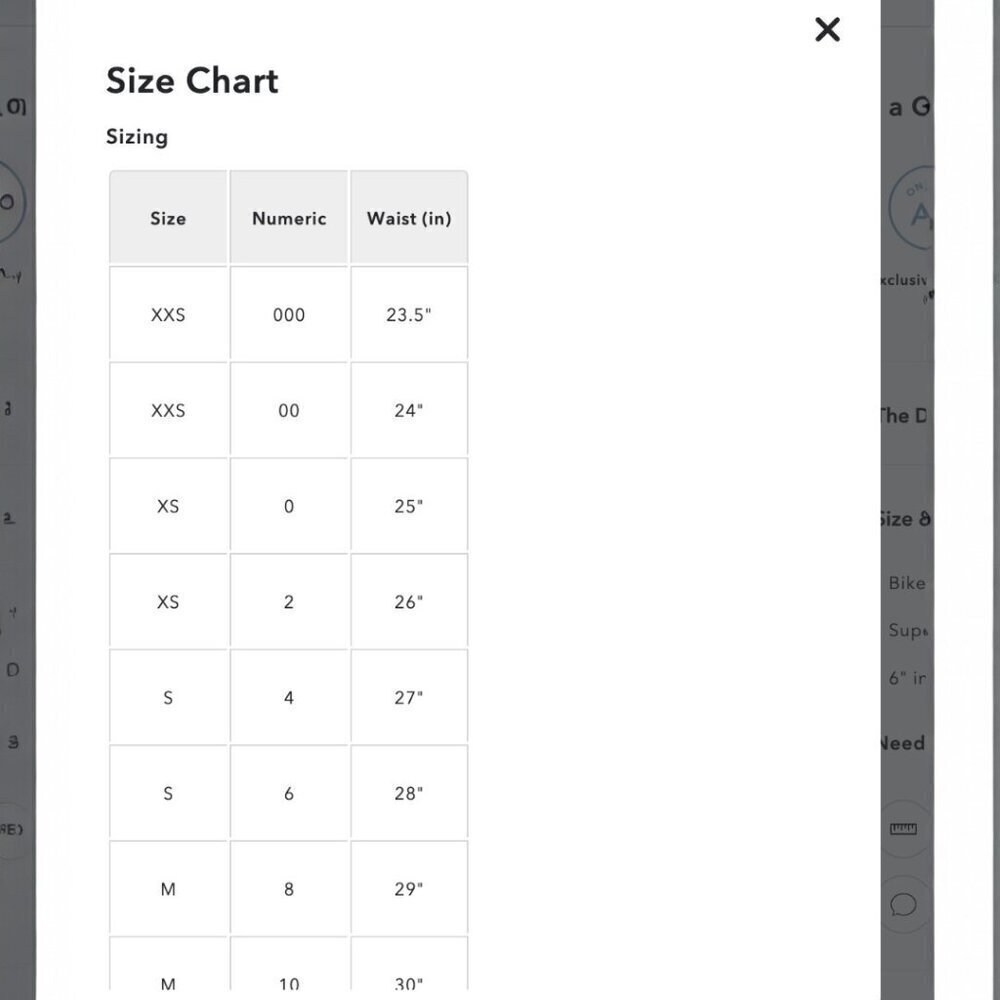Click the Size column header
Image resolution: width=1000 pixels, height=1000 pixels.
click(x=168, y=217)
